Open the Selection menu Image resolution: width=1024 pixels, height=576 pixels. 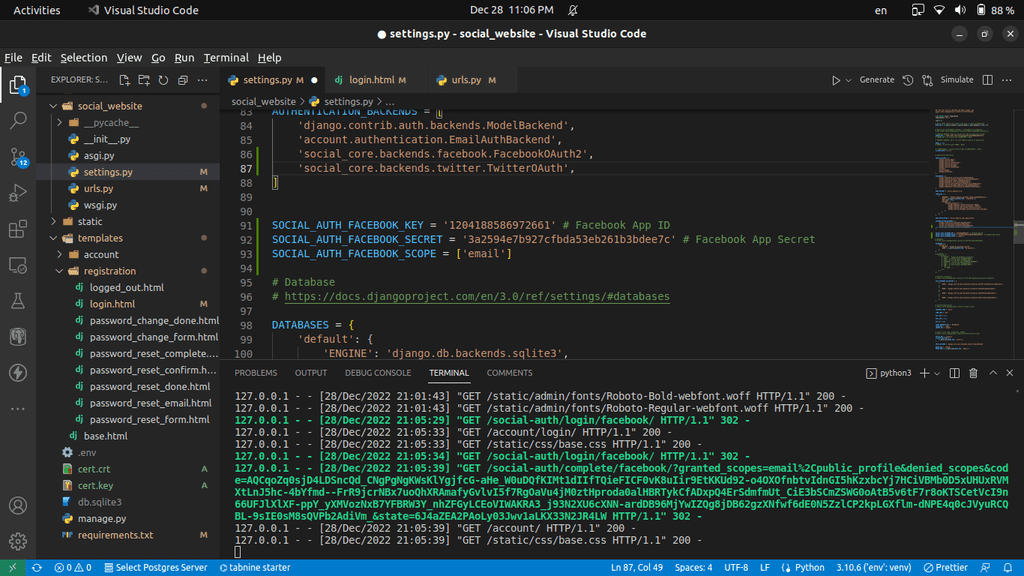click(x=84, y=57)
